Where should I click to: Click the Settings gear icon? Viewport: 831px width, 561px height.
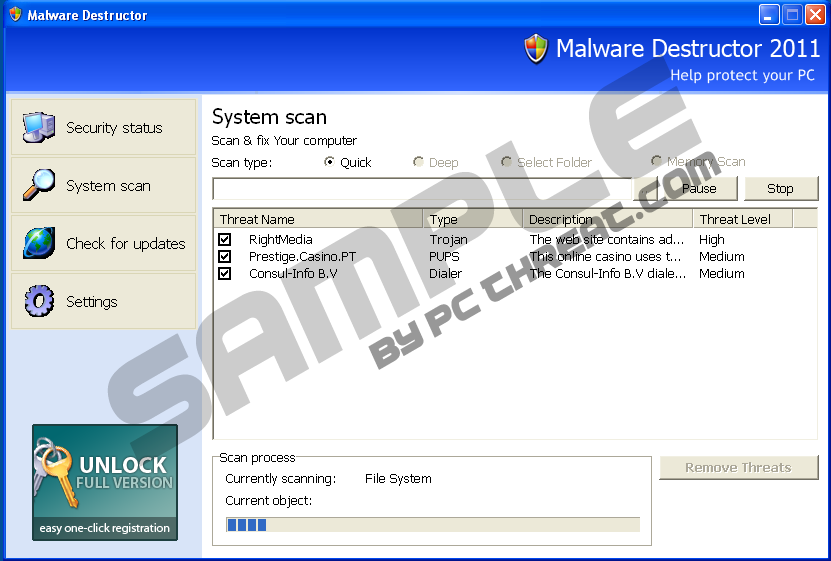click(x=39, y=301)
